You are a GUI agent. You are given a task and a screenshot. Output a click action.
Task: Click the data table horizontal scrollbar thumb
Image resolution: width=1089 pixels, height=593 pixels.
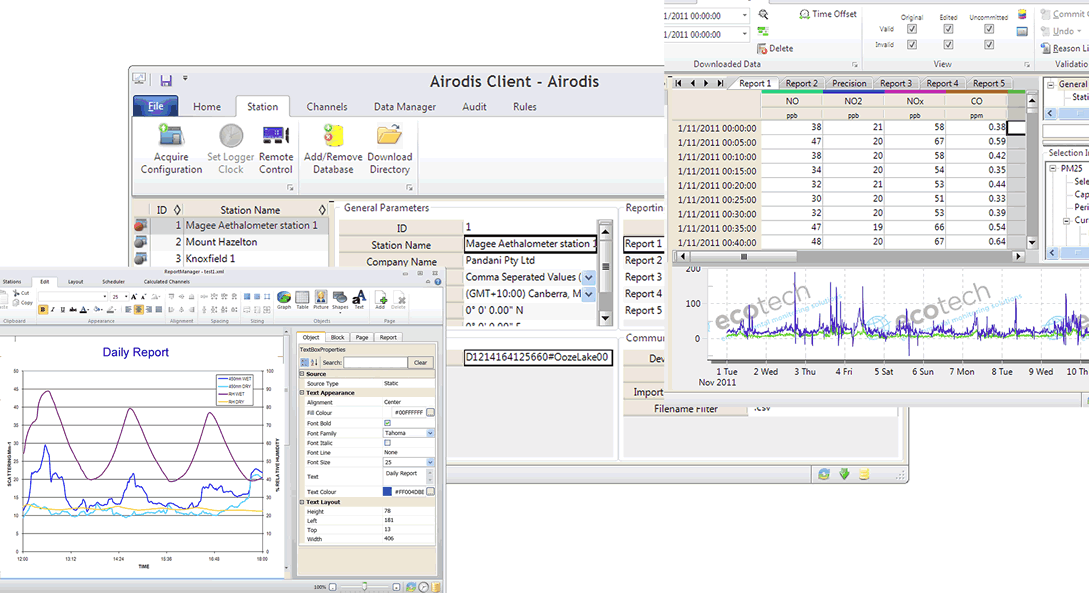[744, 256]
